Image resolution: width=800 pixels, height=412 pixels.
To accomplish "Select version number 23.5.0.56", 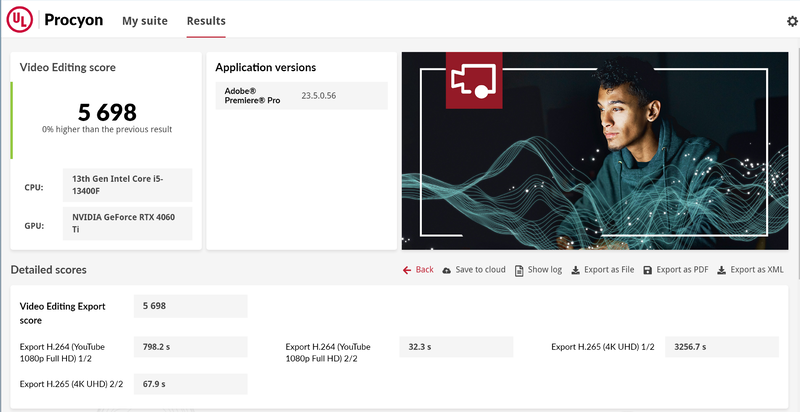I will click(318, 95).
